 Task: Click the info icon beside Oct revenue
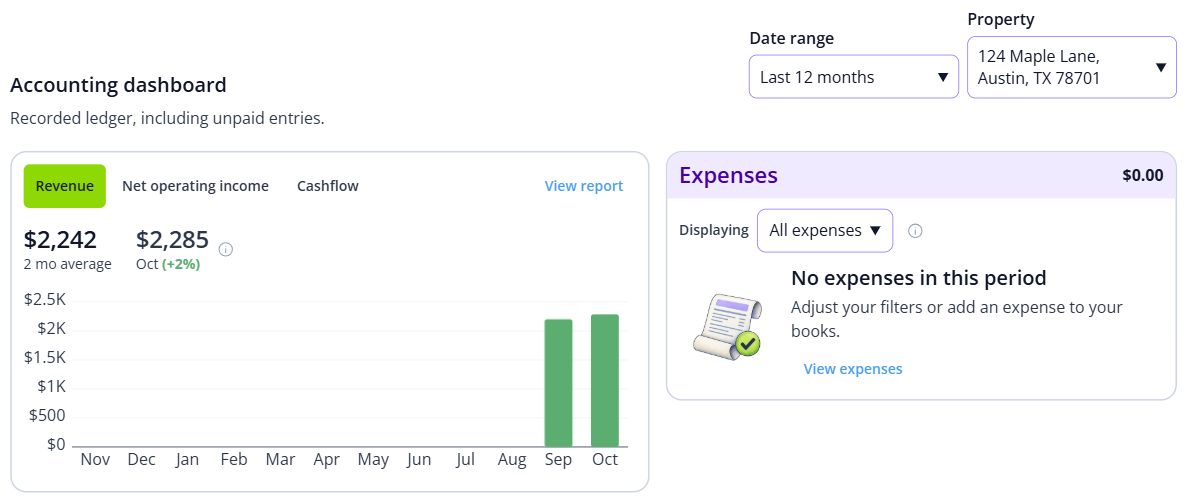point(226,249)
